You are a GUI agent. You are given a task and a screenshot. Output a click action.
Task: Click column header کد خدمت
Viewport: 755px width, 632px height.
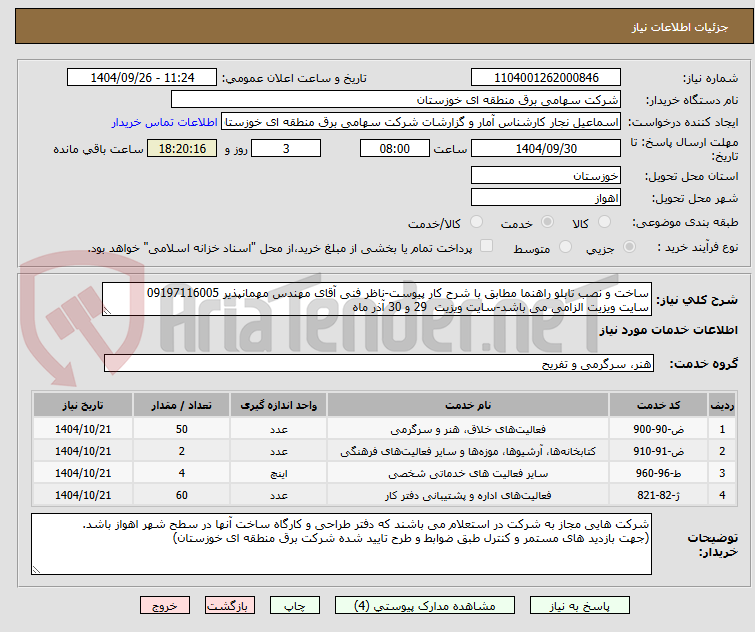coord(658,405)
